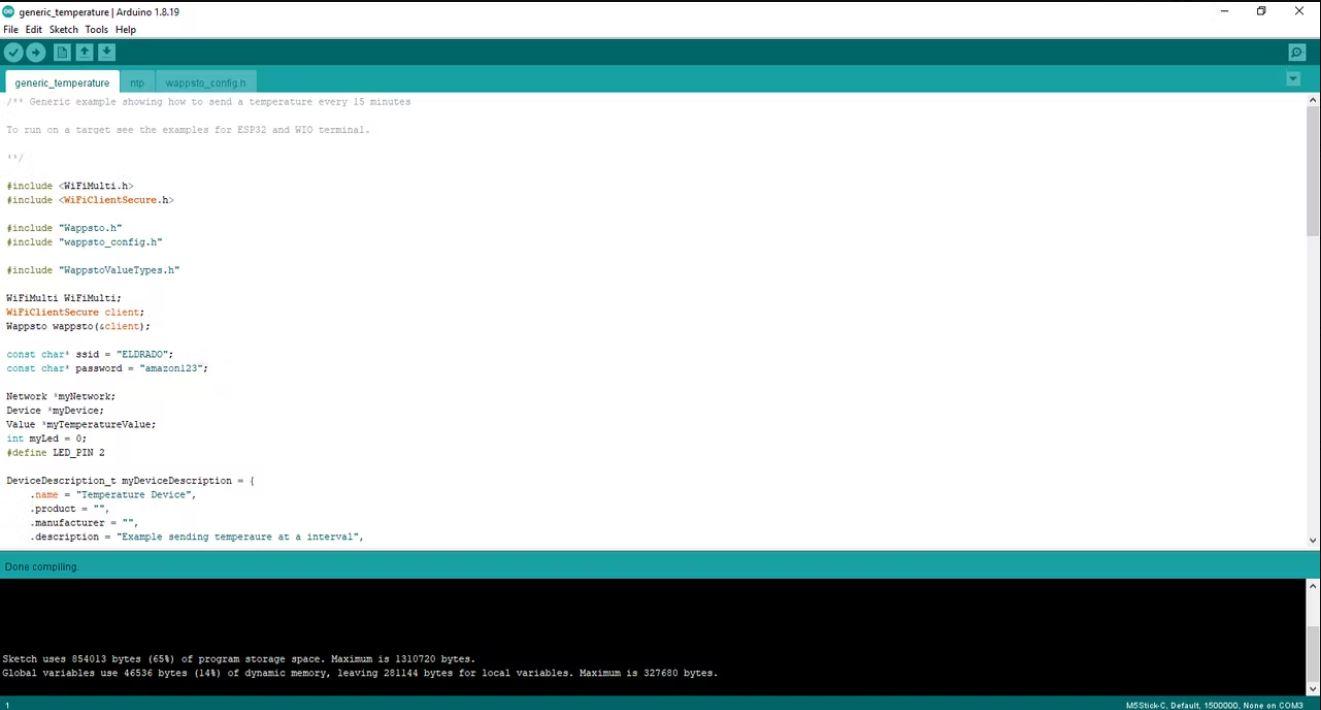Open the Serial Monitor icon
The height and width of the screenshot is (710, 1321).
tap(1297, 52)
